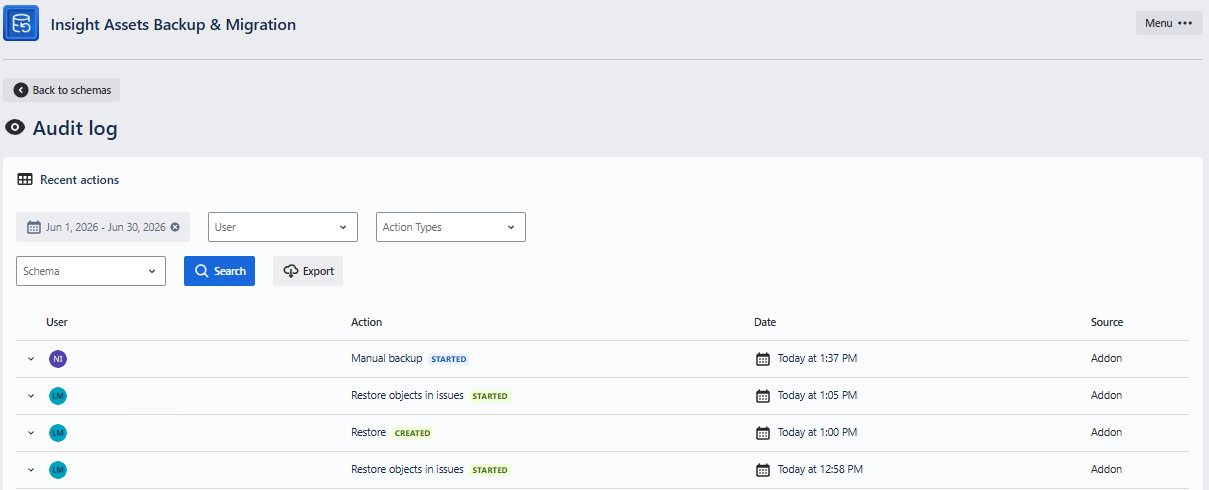1209x490 pixels.
Task: Export the audit log
Action: point(308,271)
